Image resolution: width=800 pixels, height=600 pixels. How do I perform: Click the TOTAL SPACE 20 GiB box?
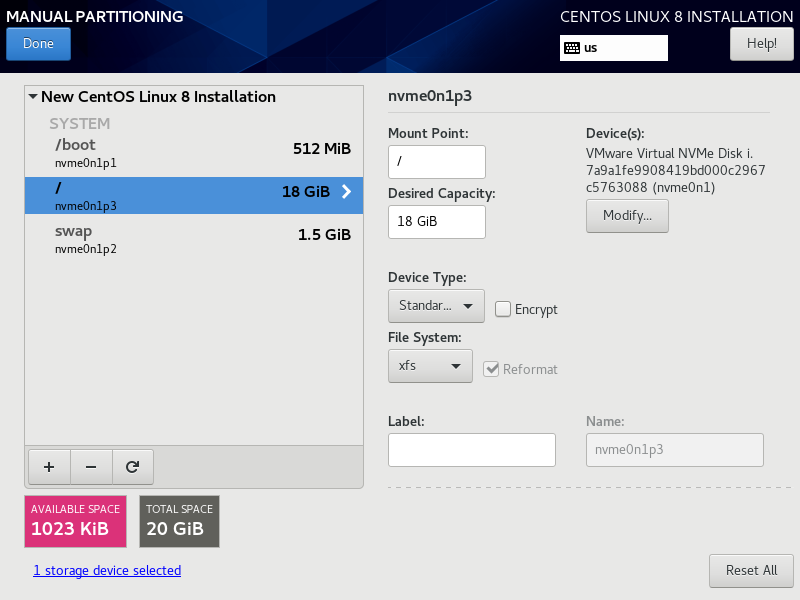click(x=180, y=521)
